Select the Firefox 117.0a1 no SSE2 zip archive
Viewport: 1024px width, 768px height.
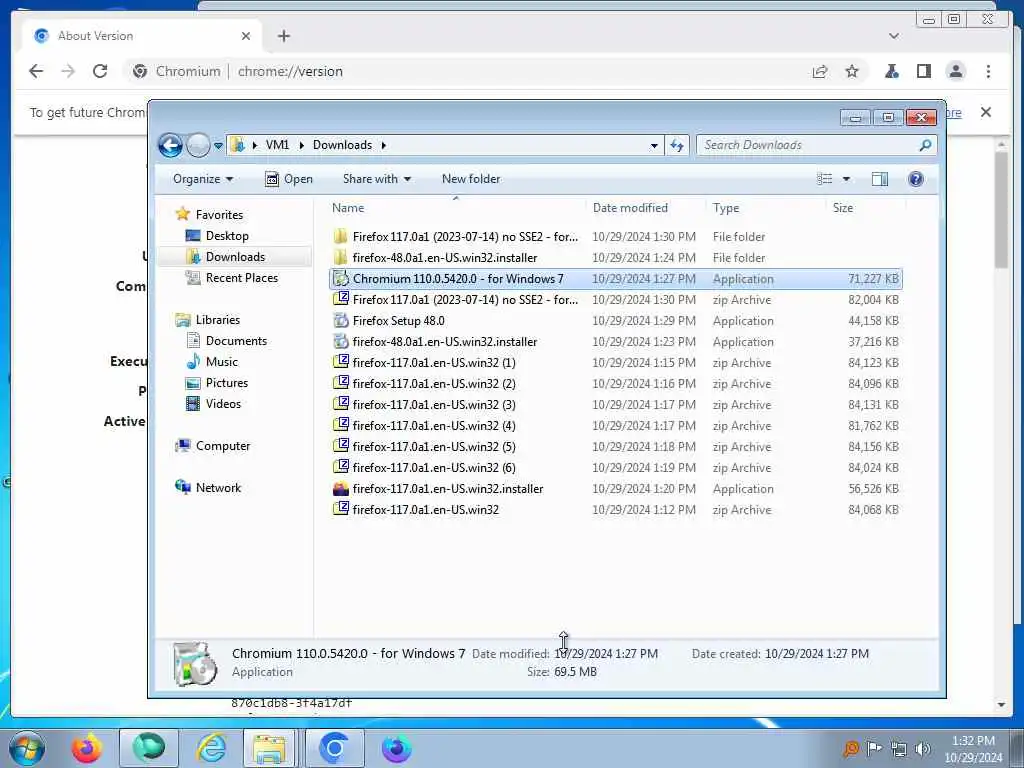click(616, 300)
